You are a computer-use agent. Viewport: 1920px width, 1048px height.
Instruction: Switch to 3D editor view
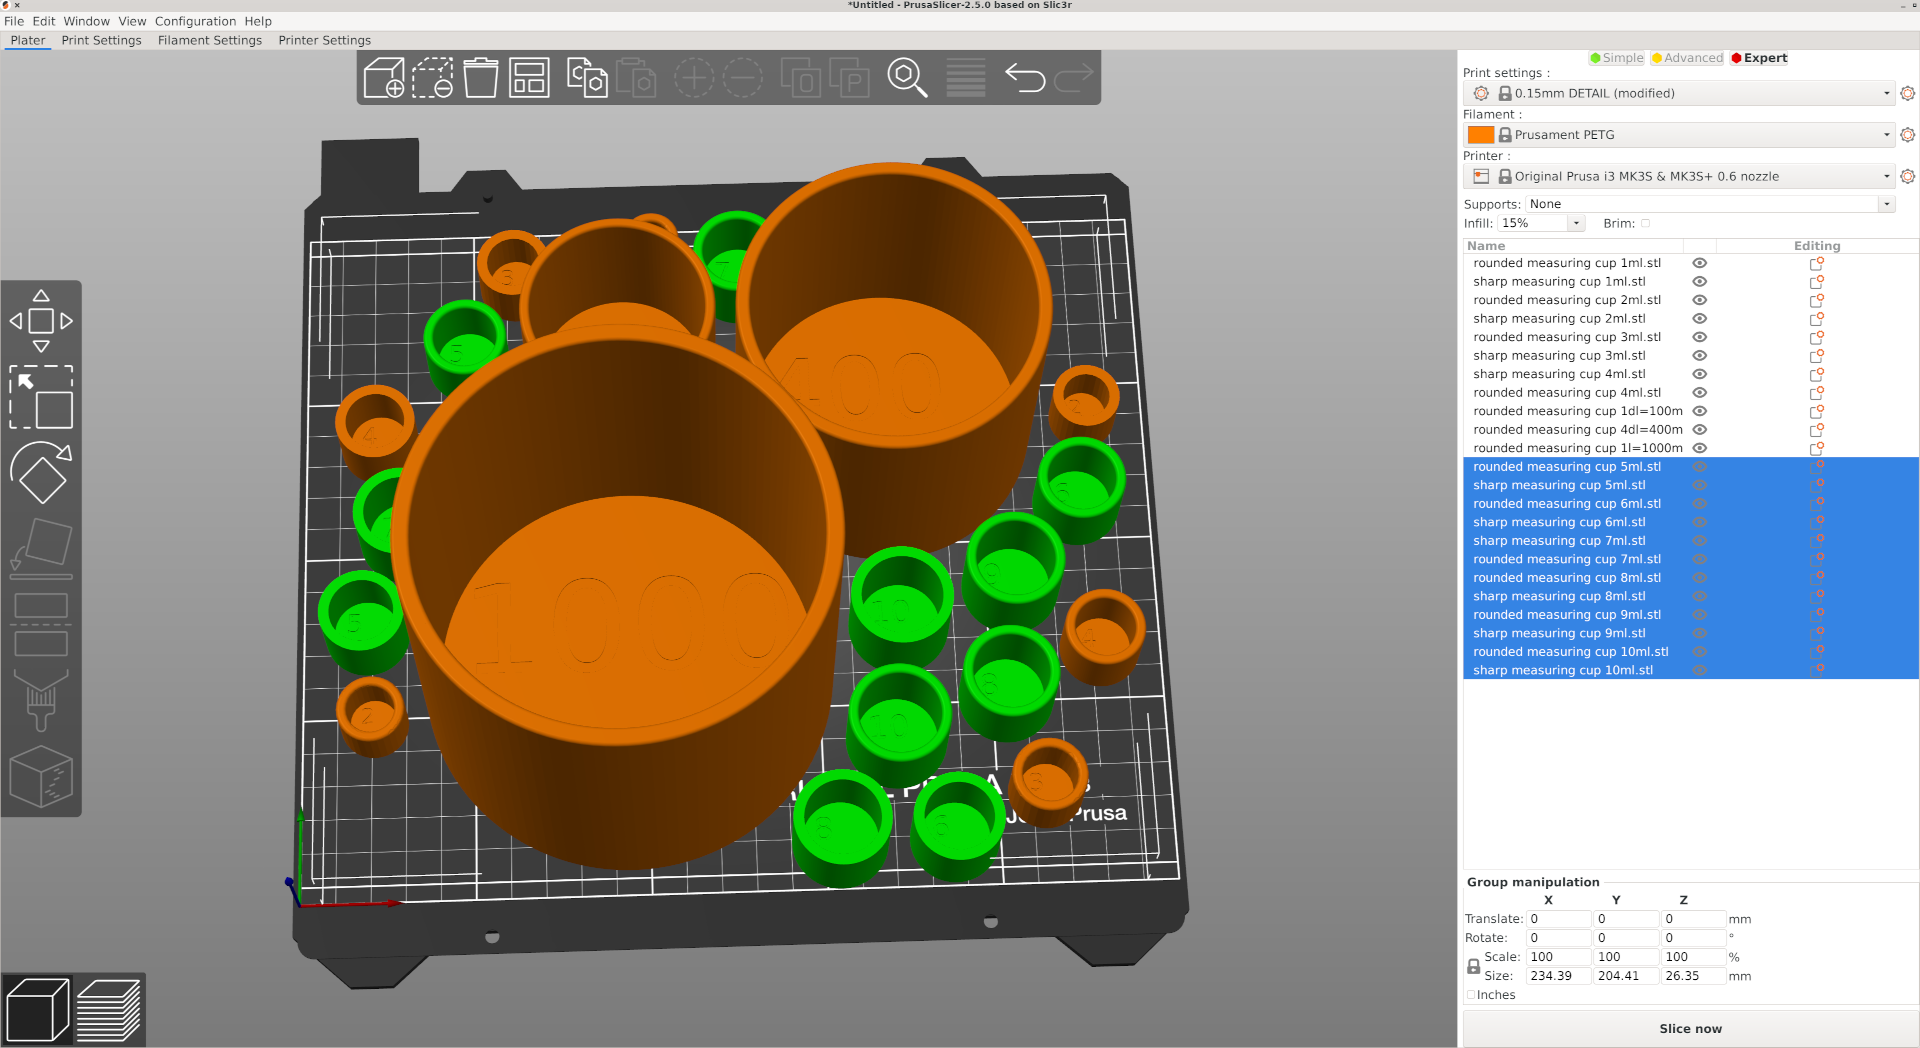point(38,1010)
